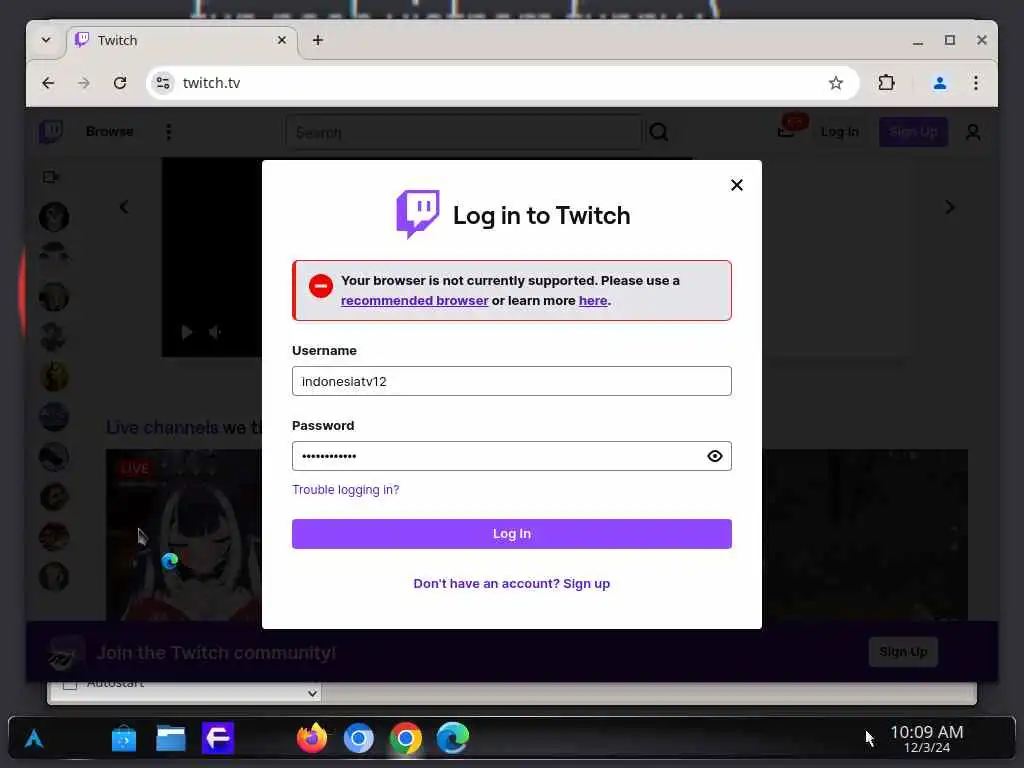Click the Twitch home logo in page header
1024x768 pixels.
(51, 132)
